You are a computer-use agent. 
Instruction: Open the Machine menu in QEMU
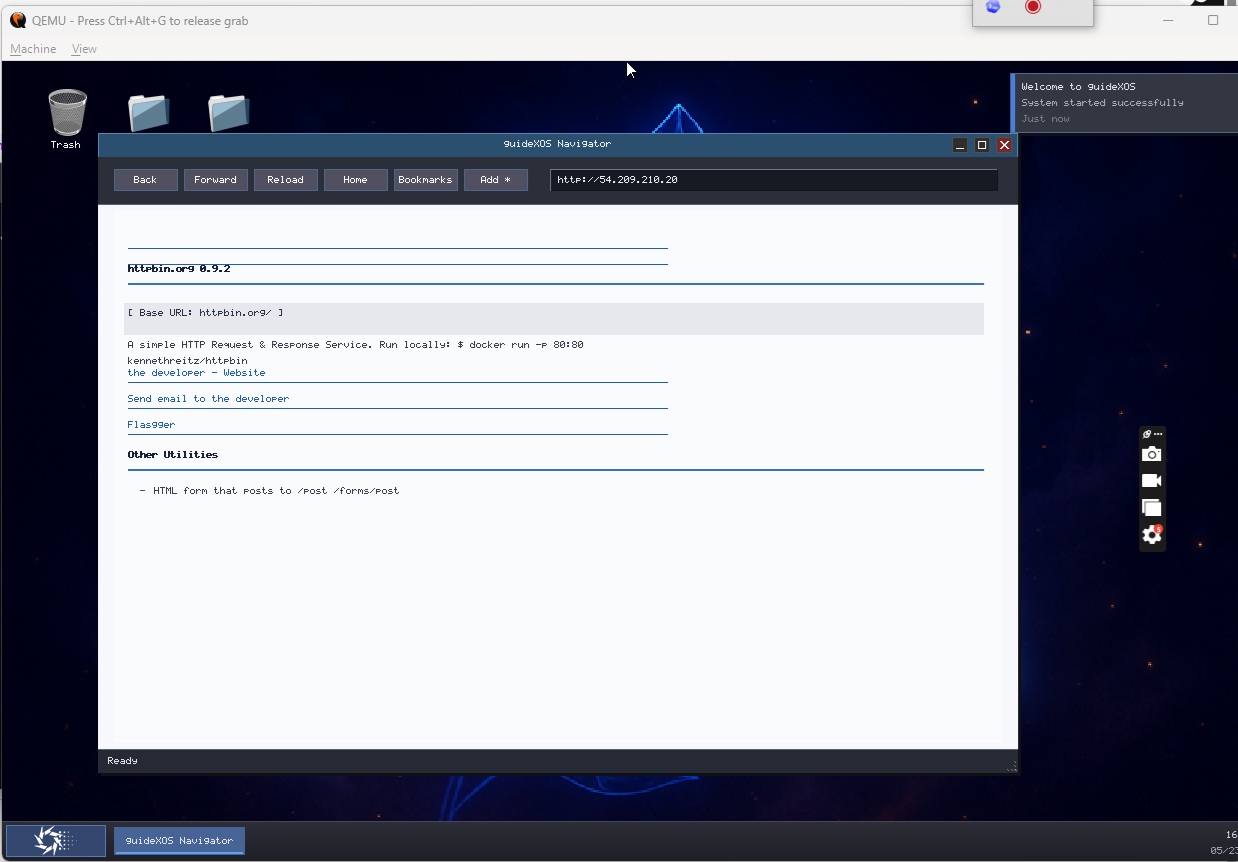click(33, 49)
